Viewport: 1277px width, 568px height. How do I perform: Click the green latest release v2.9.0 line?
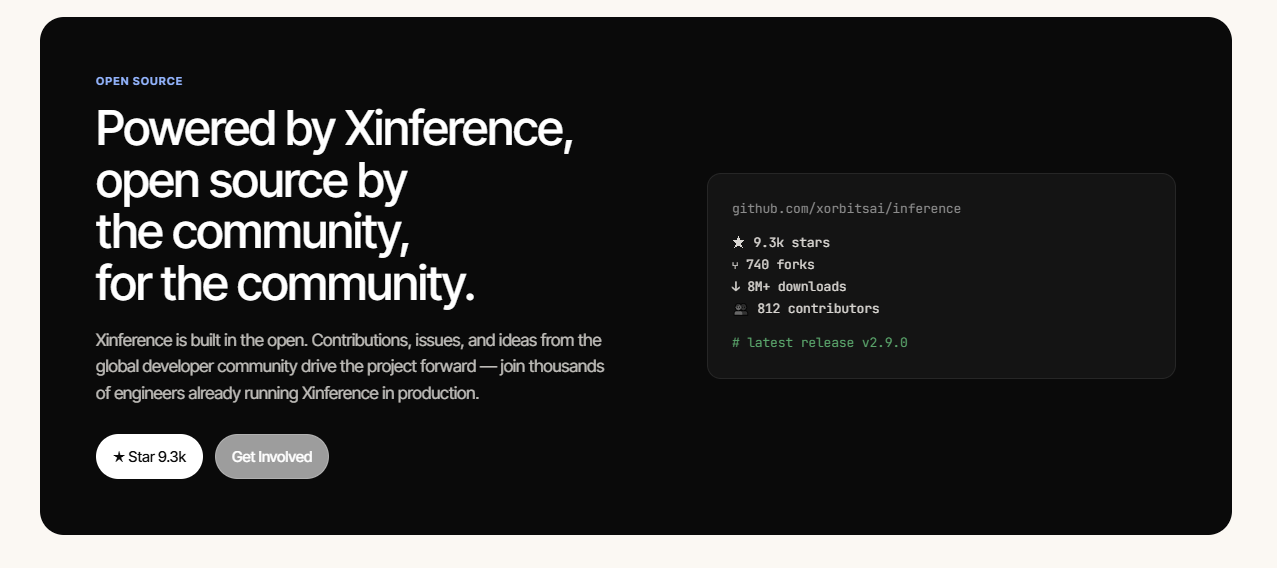(x=820, y=343)
